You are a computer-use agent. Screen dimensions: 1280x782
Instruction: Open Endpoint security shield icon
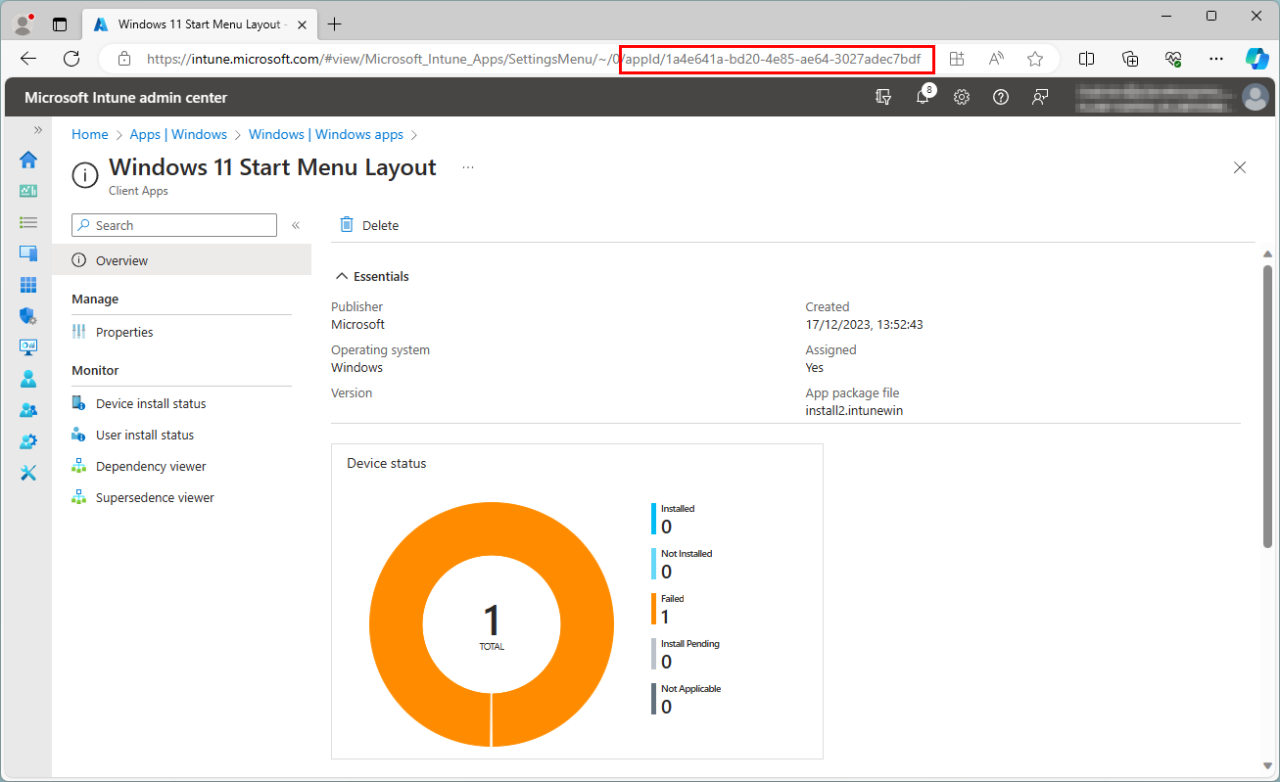[x=28, y=316]
